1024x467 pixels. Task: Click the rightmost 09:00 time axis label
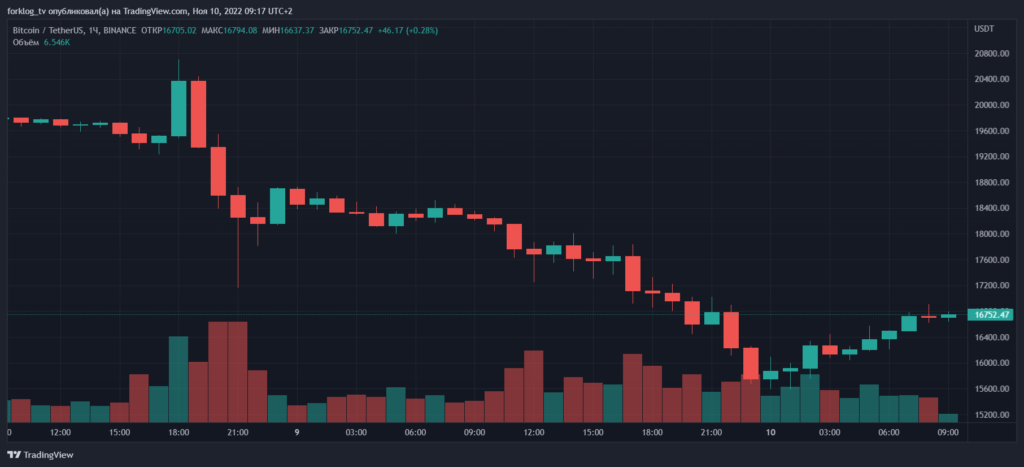tap(947, 433)
